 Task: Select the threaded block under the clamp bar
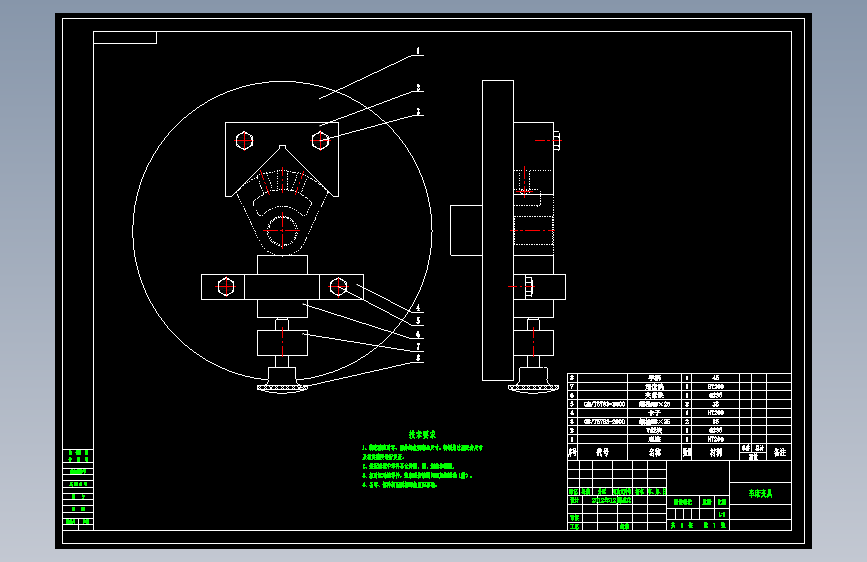283,343
